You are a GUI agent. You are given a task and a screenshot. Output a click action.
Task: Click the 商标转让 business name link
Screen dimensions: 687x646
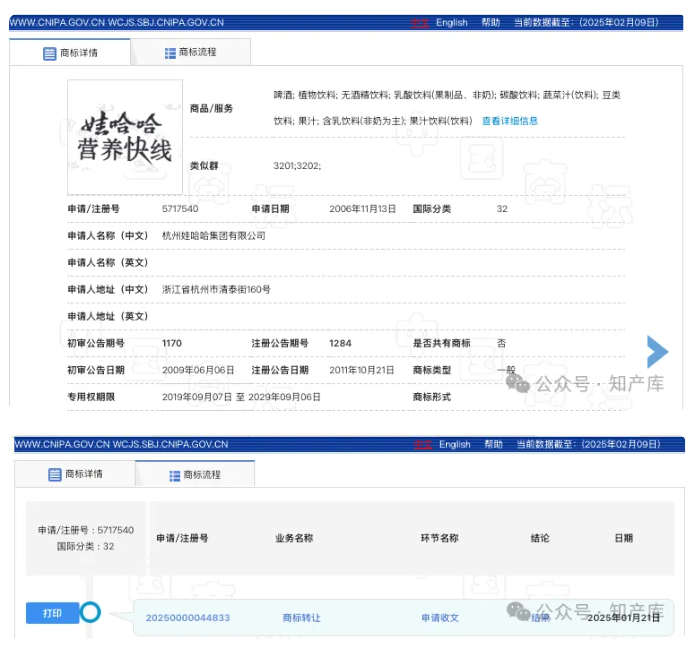[x=301, y=618]
